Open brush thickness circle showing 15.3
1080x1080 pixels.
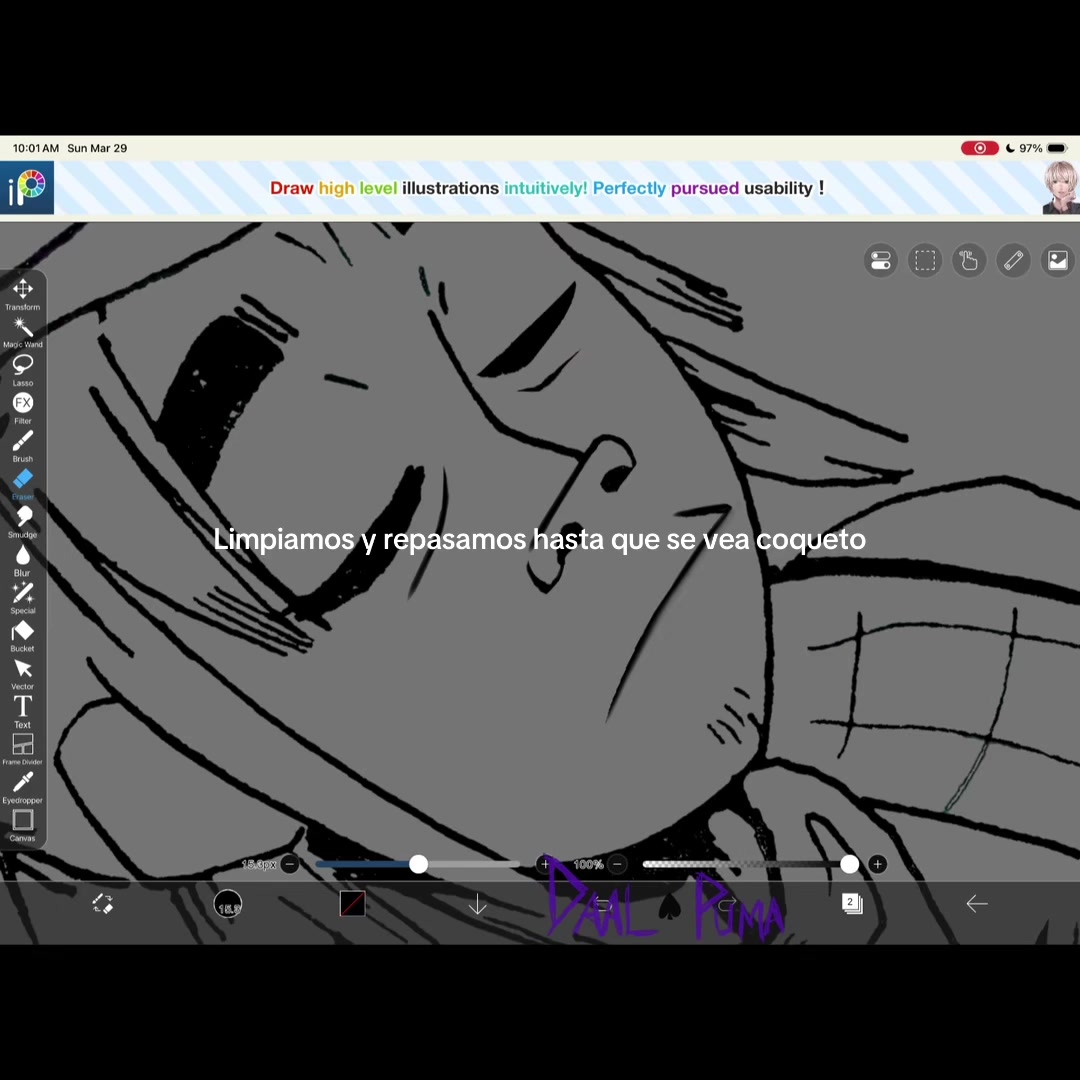tap(228, 904)
